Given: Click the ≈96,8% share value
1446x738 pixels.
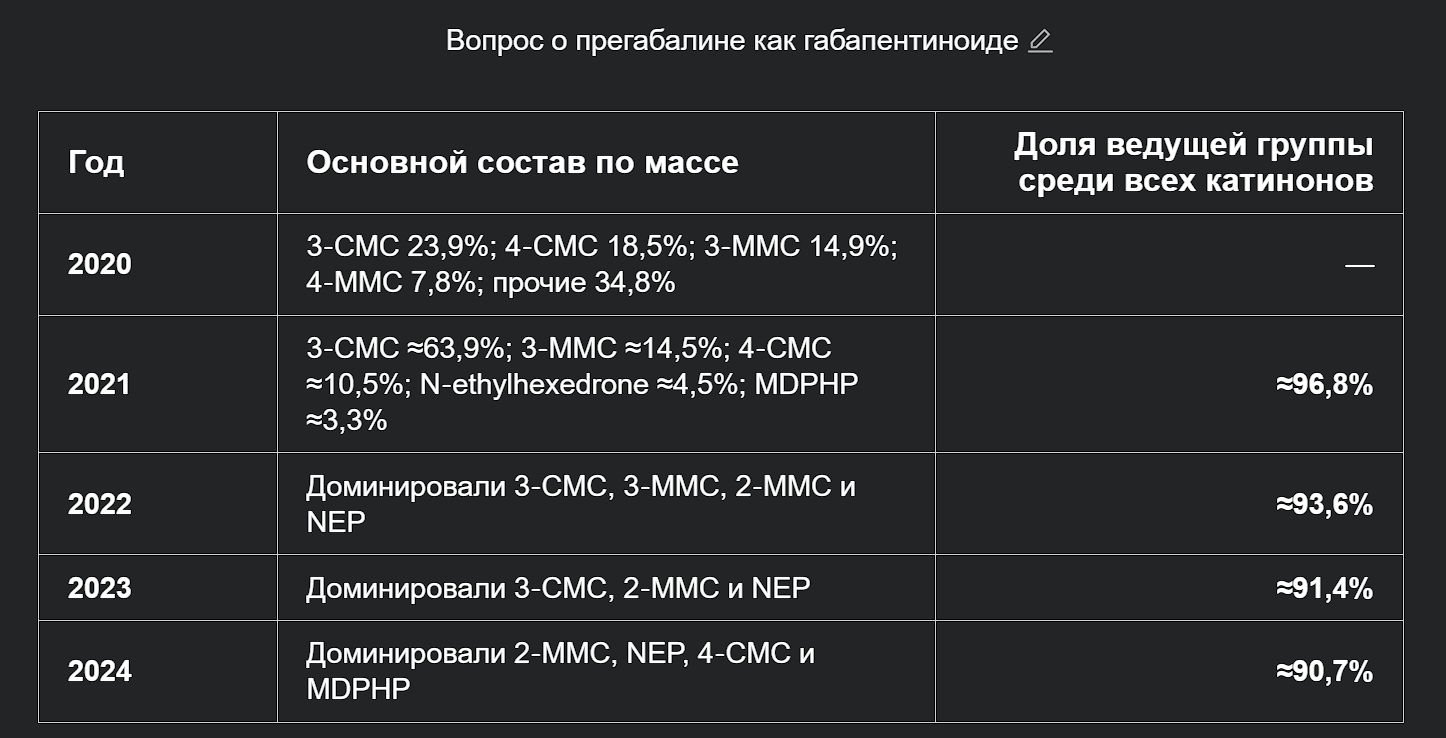Looking at the screenshot, I should point(1324,384).
